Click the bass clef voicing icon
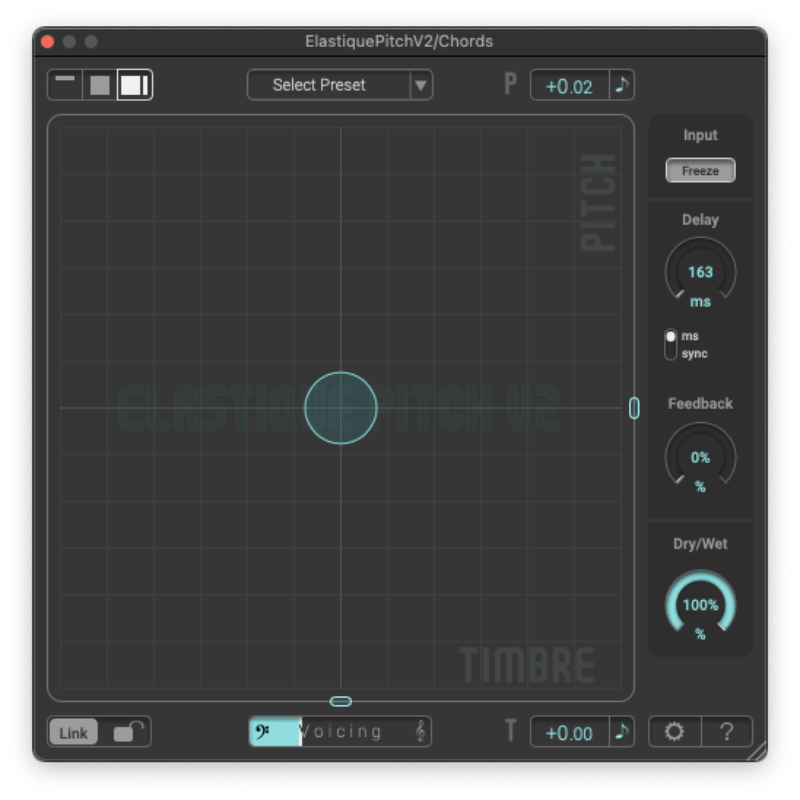The height and width of the screenshot is (800, 800). pos(264,732)
